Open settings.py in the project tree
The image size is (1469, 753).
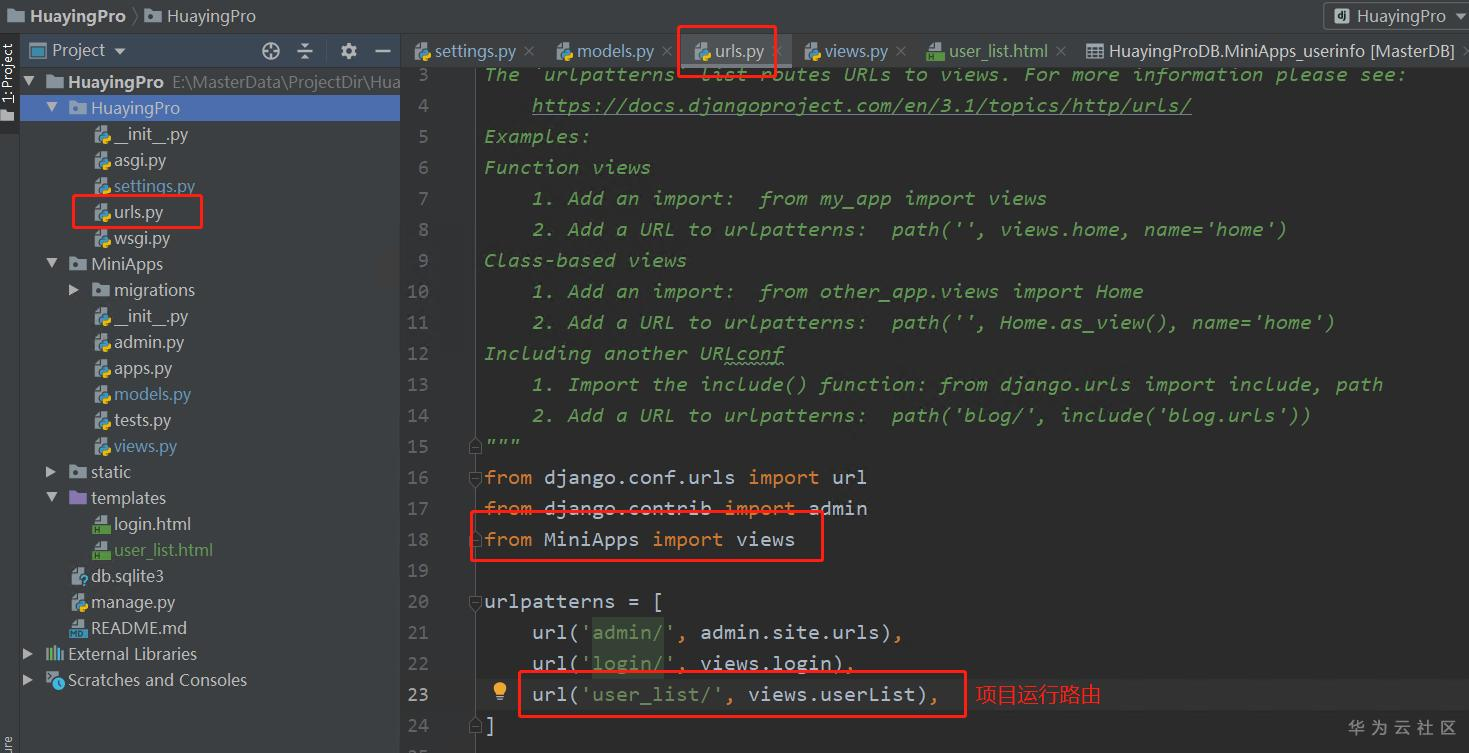tap(154, 186)
